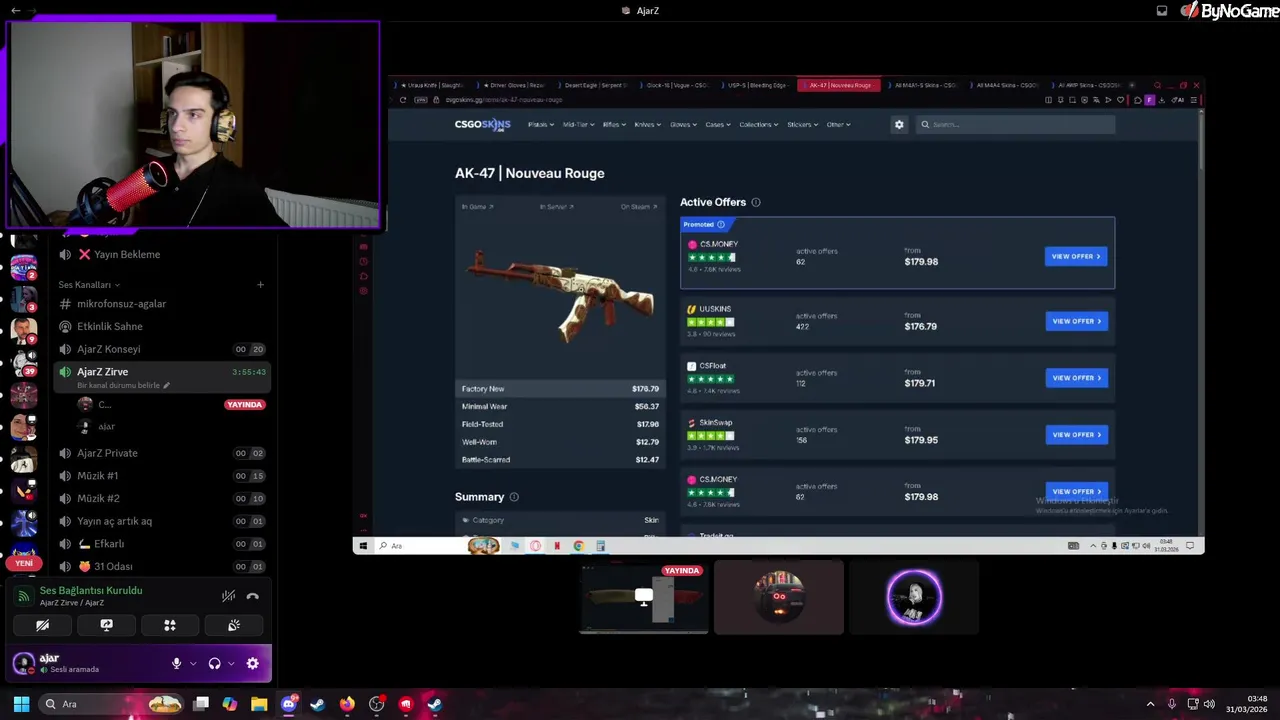Join the Efkarlı voice channel
The height and width of the screenshot is (720, 1280).
point(160,544)
